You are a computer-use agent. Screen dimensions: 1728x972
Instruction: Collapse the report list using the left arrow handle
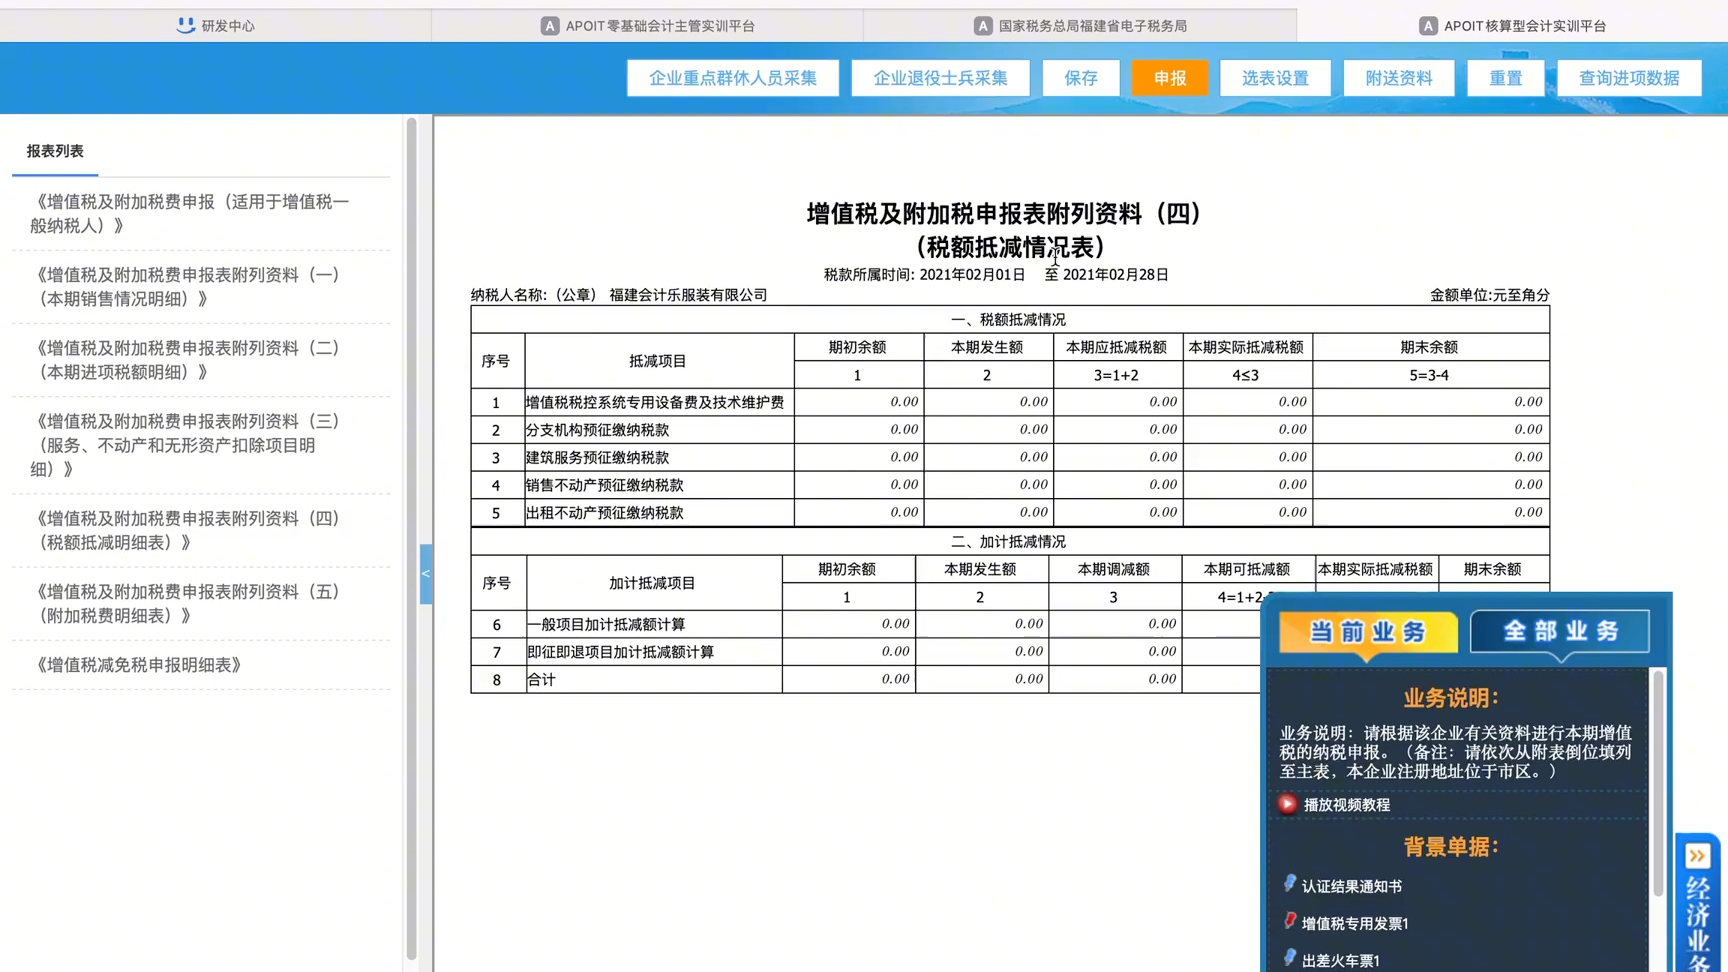[426, 573]
